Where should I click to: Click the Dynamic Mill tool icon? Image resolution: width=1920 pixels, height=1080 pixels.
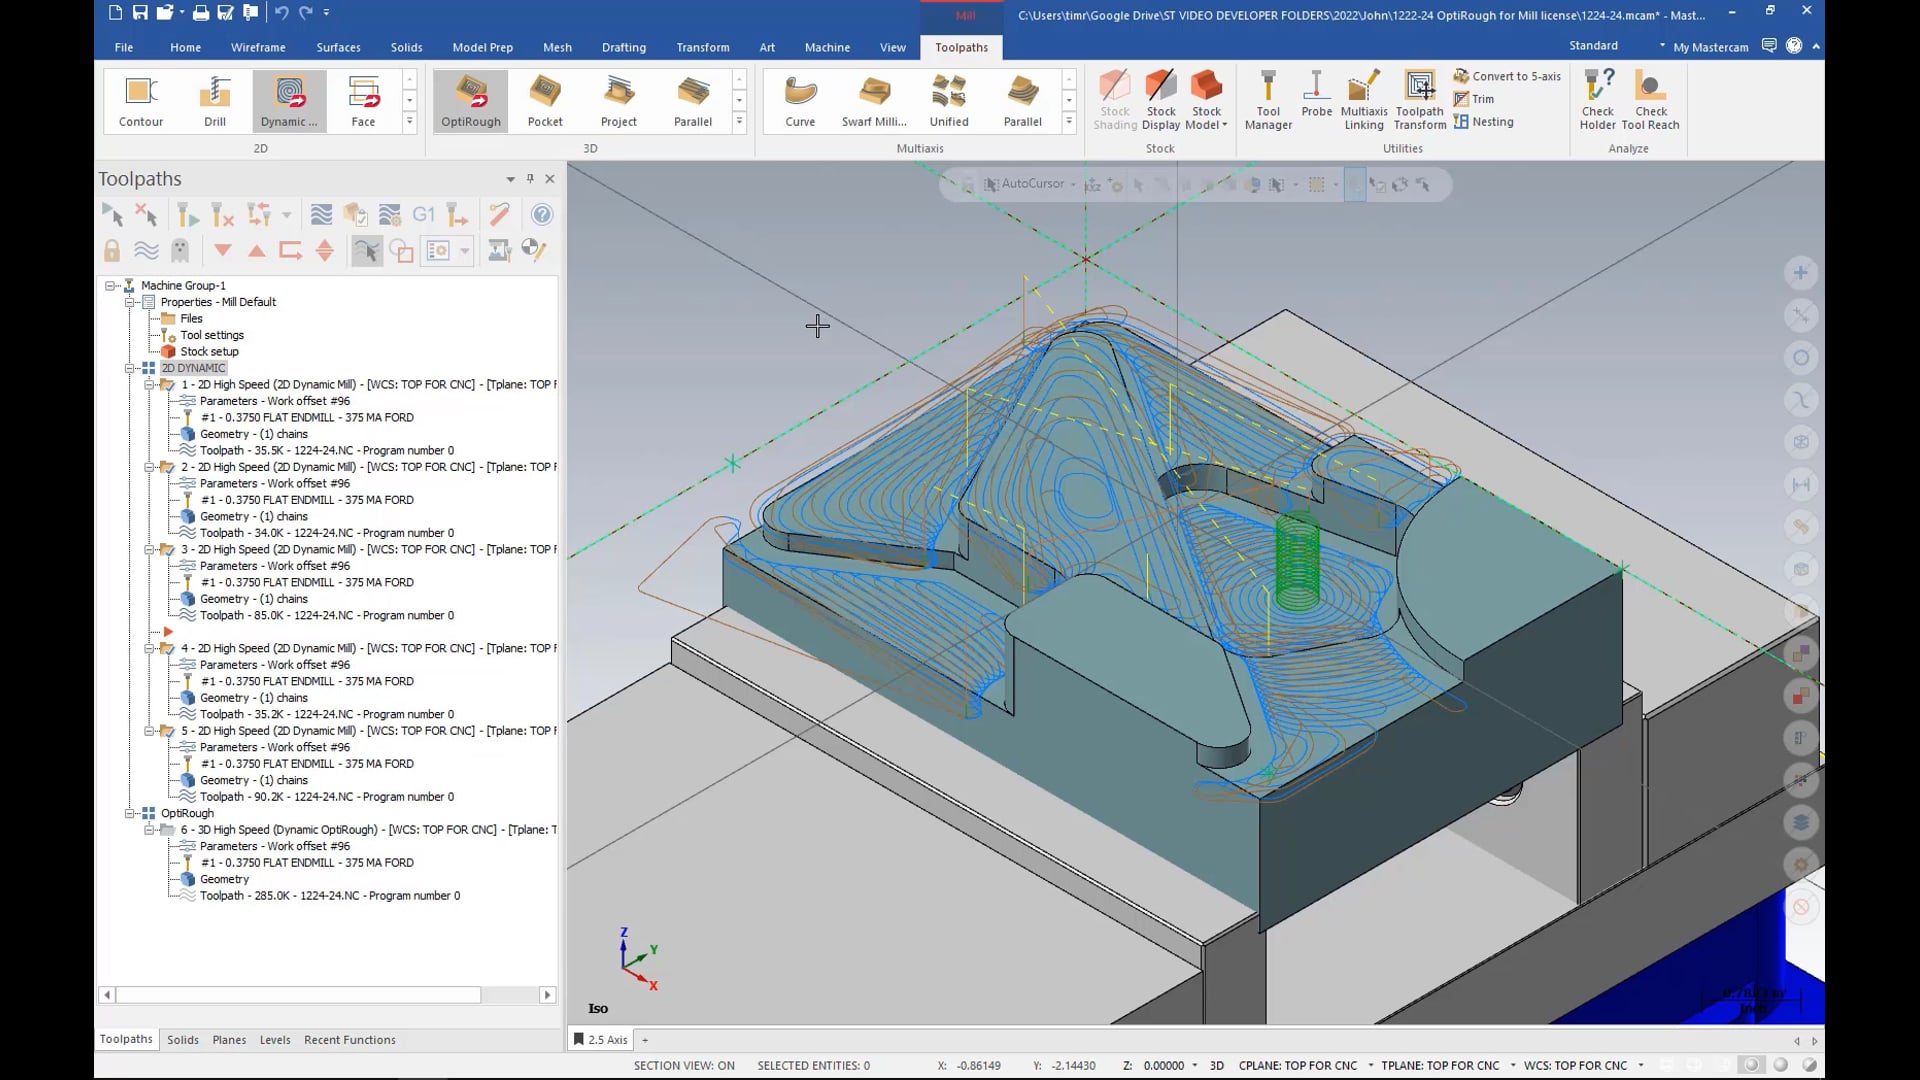[289, 100]
